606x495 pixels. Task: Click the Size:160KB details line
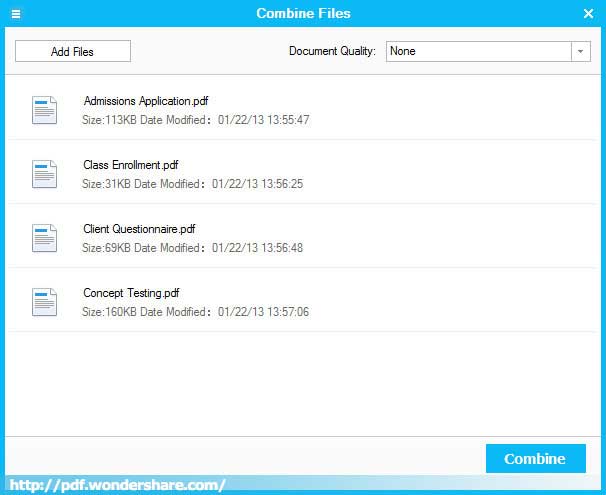(196, 312)
